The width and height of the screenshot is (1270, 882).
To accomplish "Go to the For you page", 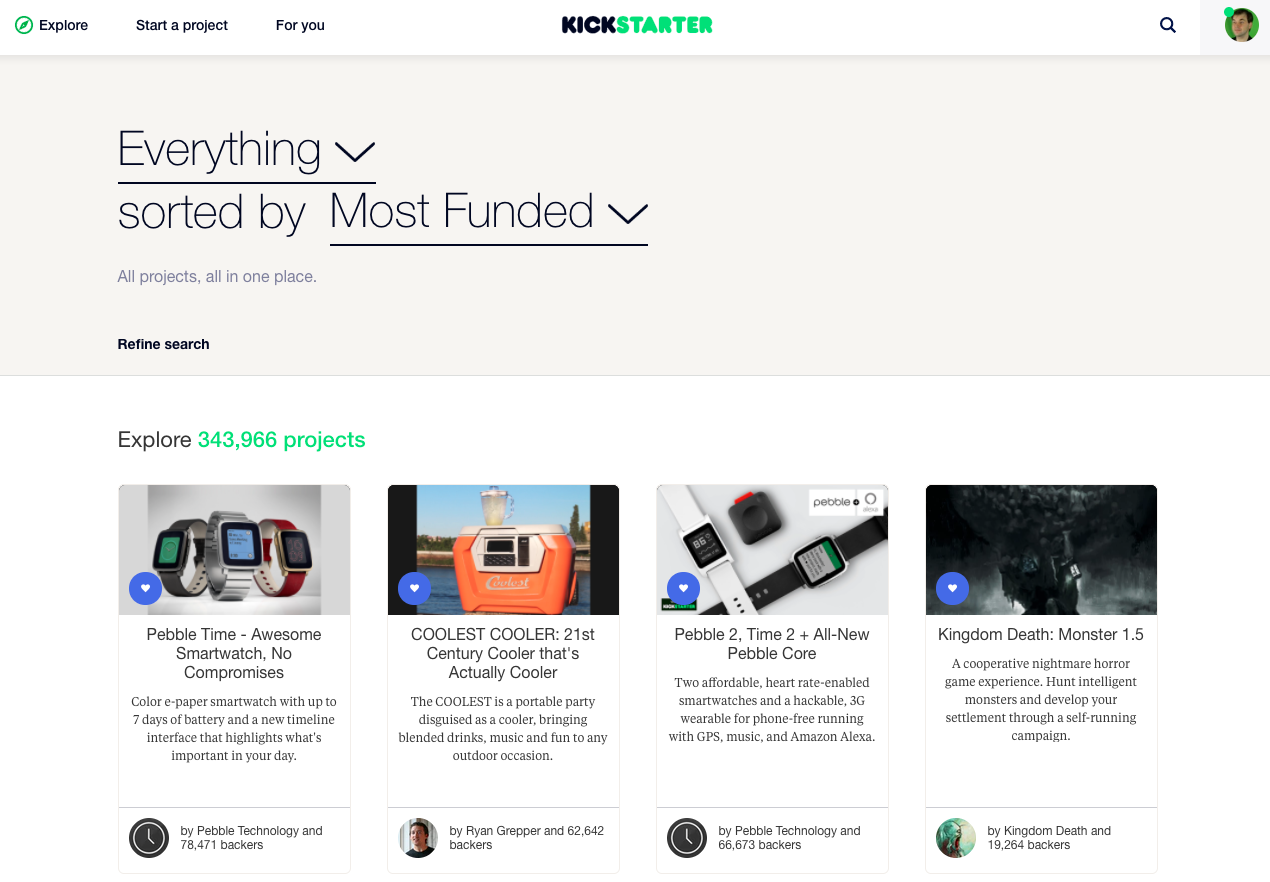I will click(x=300, y=25).
